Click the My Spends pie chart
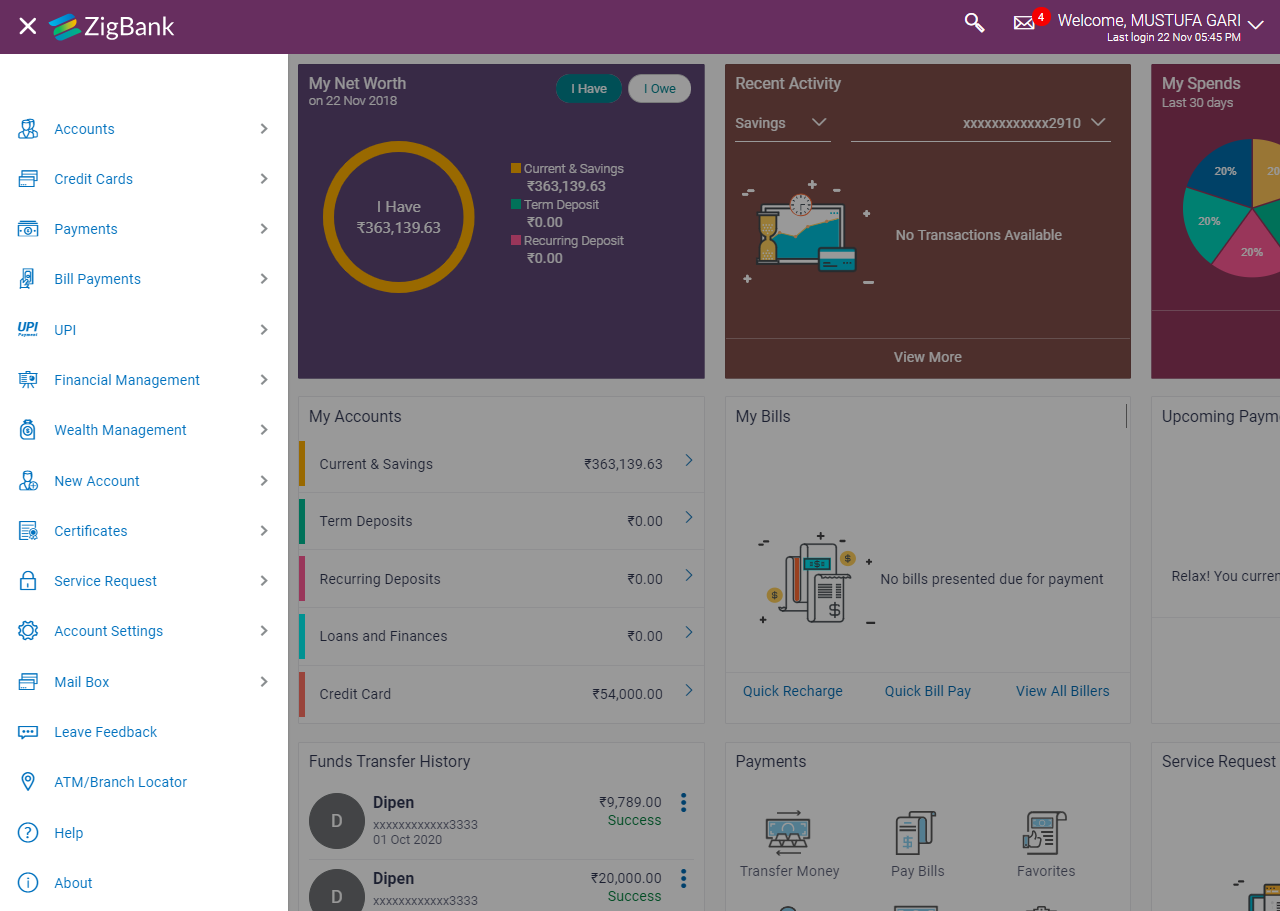 pyautogui.click(x=1232, y=208)
